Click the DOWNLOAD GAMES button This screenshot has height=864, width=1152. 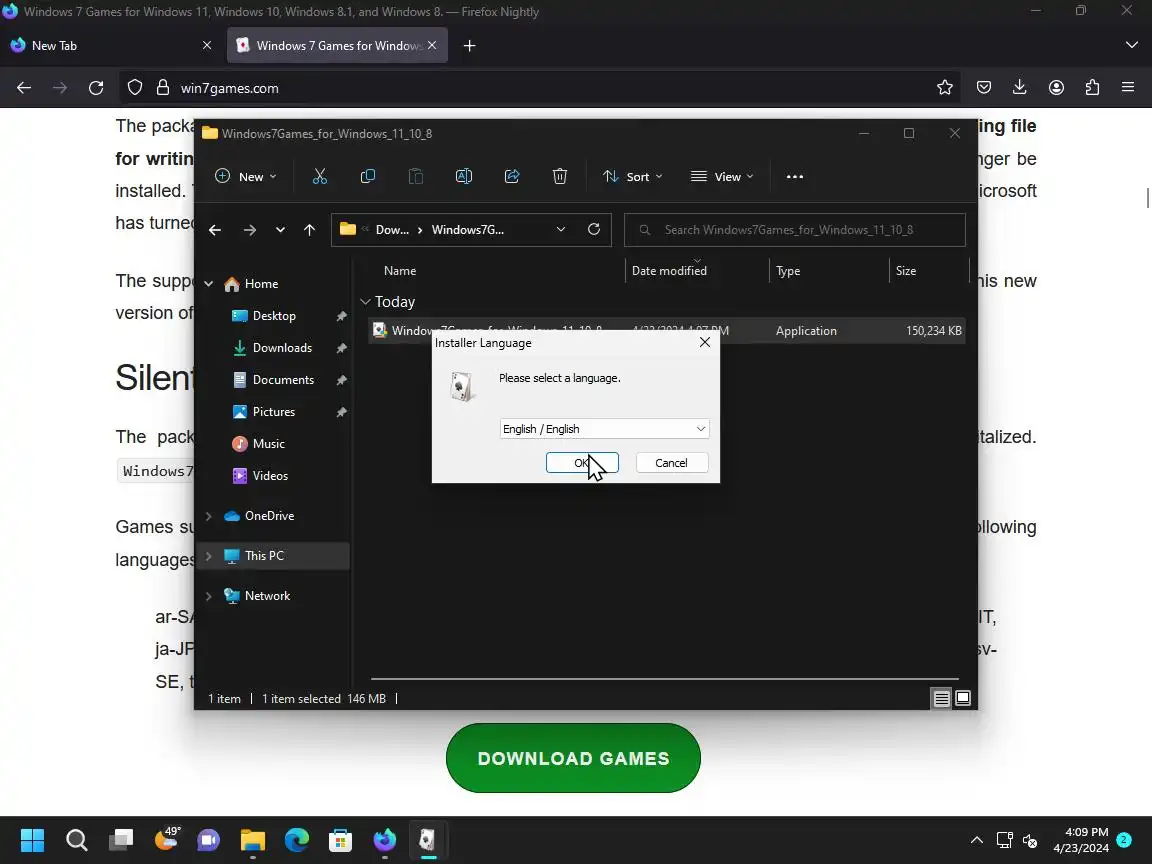[x=573, y=758]
